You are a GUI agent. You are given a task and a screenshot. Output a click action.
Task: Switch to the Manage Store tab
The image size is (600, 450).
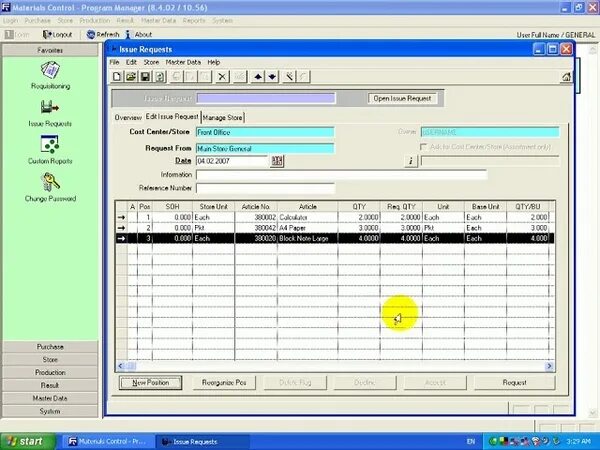[x=223, y=117]
